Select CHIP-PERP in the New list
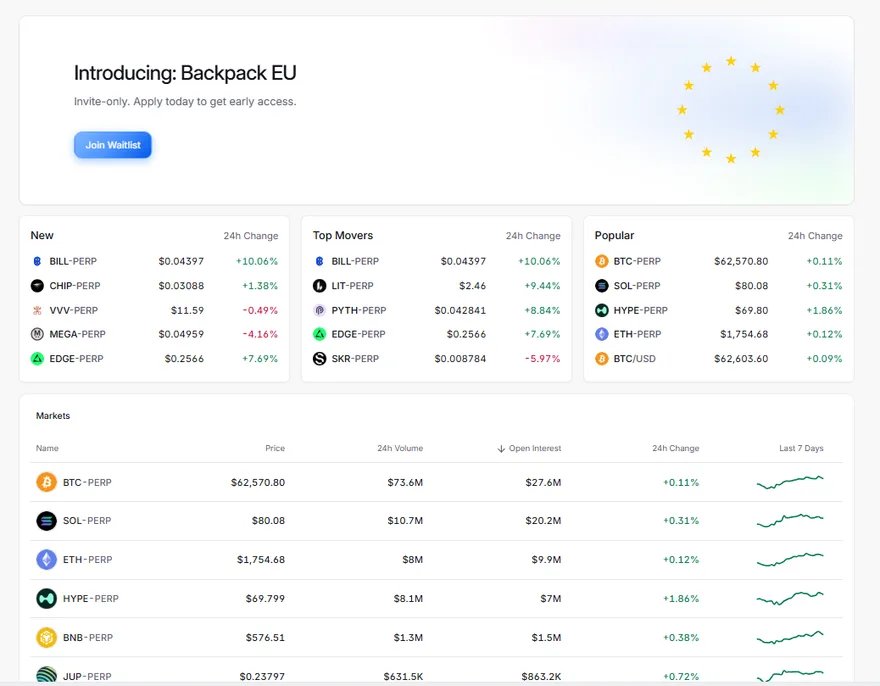The width and height of the screenshot is (880, 686). tap(75, 286)
